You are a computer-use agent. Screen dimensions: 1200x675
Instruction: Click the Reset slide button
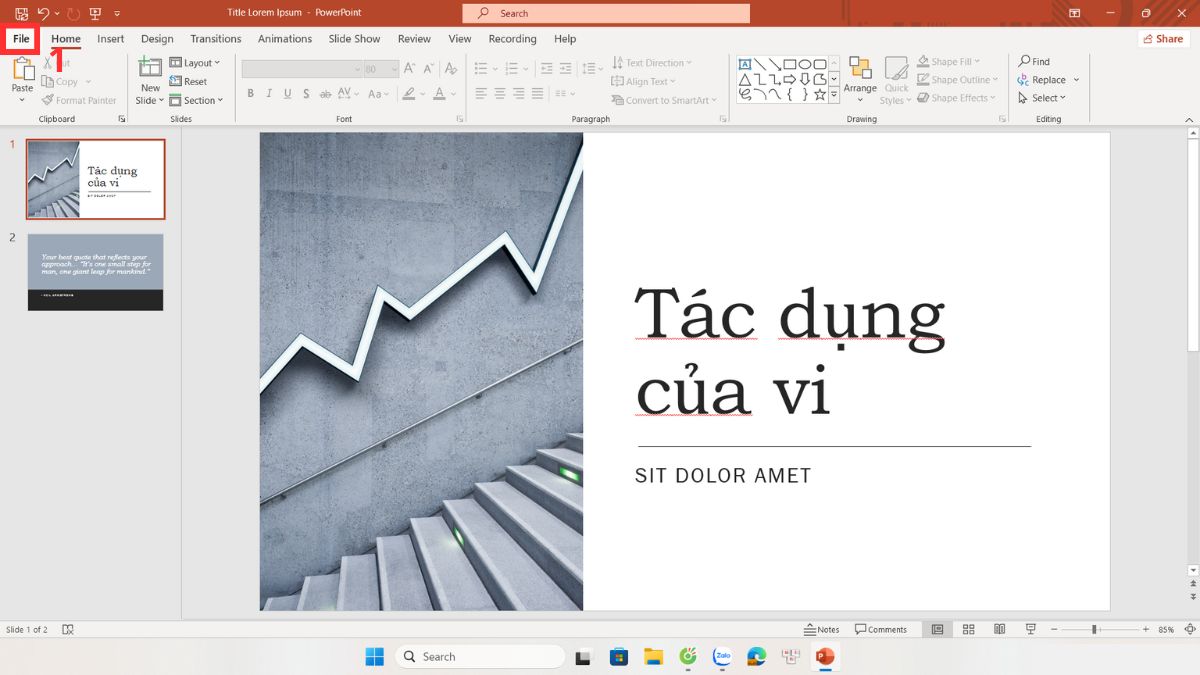tap(188, 81)
